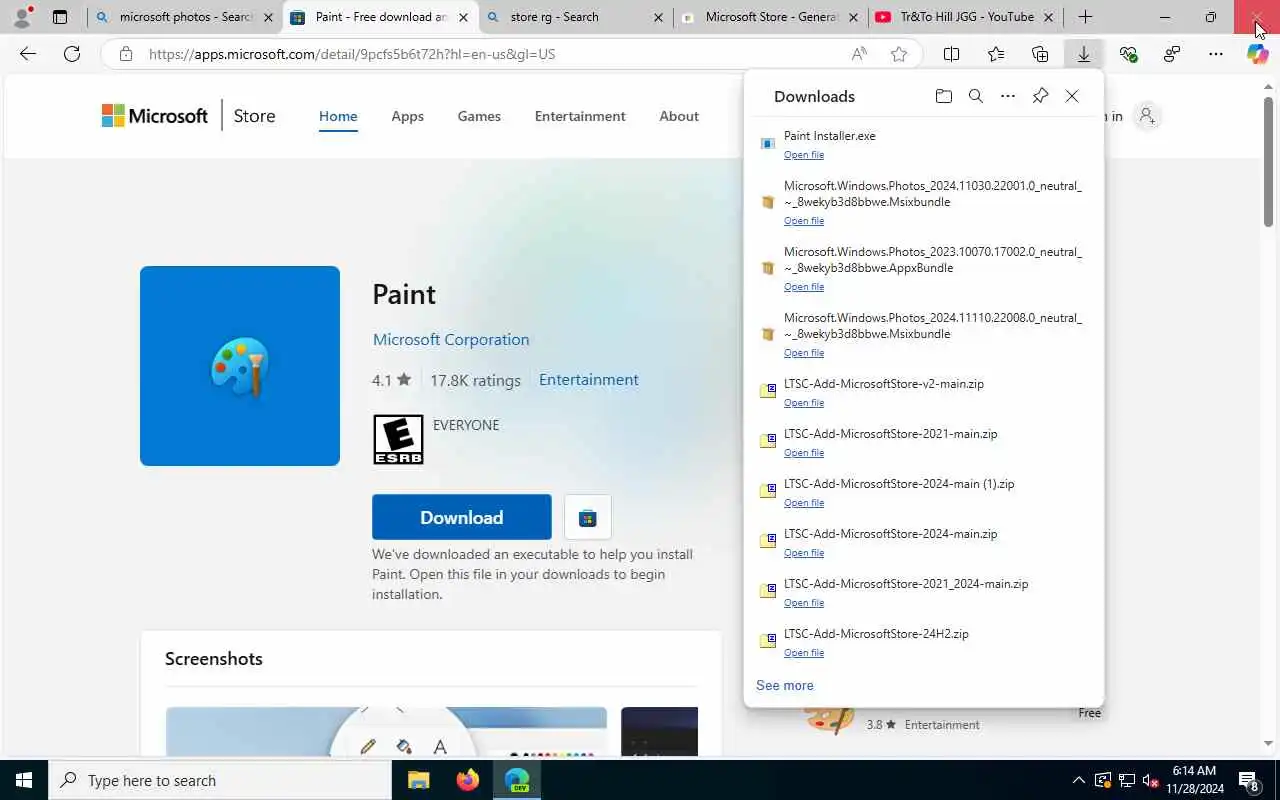Click the Open in Store app icon button
The height and width of the screenshot is (800, 1280).
(x=588, y=517)
